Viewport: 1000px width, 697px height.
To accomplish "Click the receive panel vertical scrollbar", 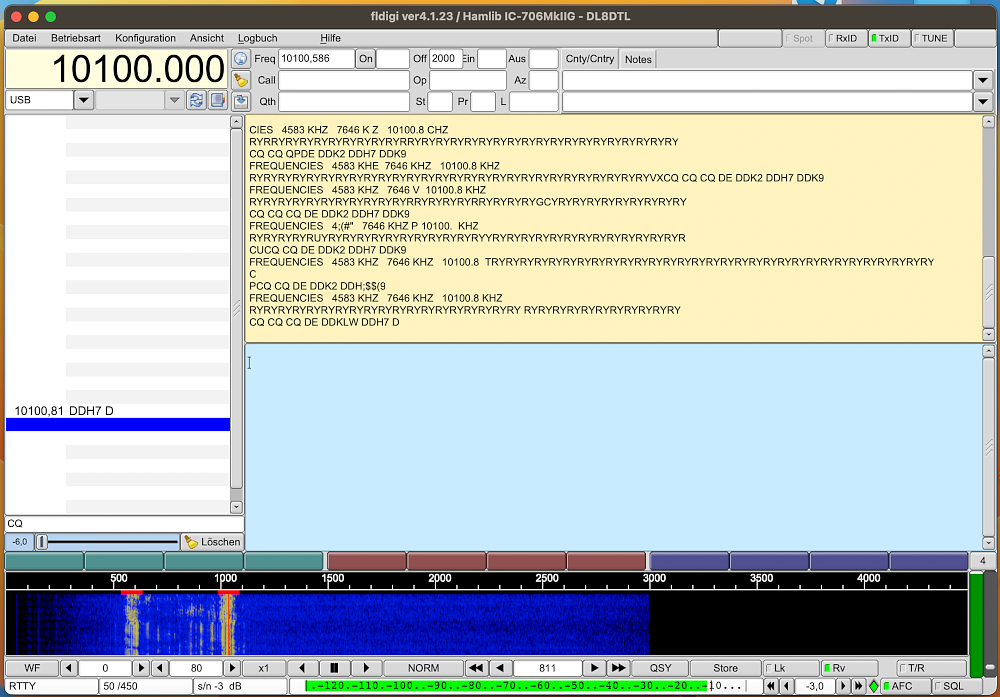I will point(988,228).
